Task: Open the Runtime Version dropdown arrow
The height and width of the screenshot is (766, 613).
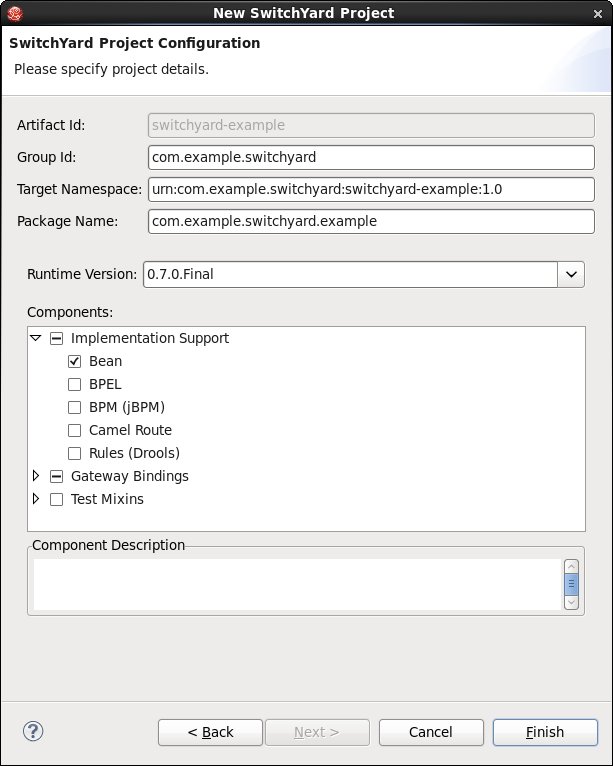Action: (571, 275)
